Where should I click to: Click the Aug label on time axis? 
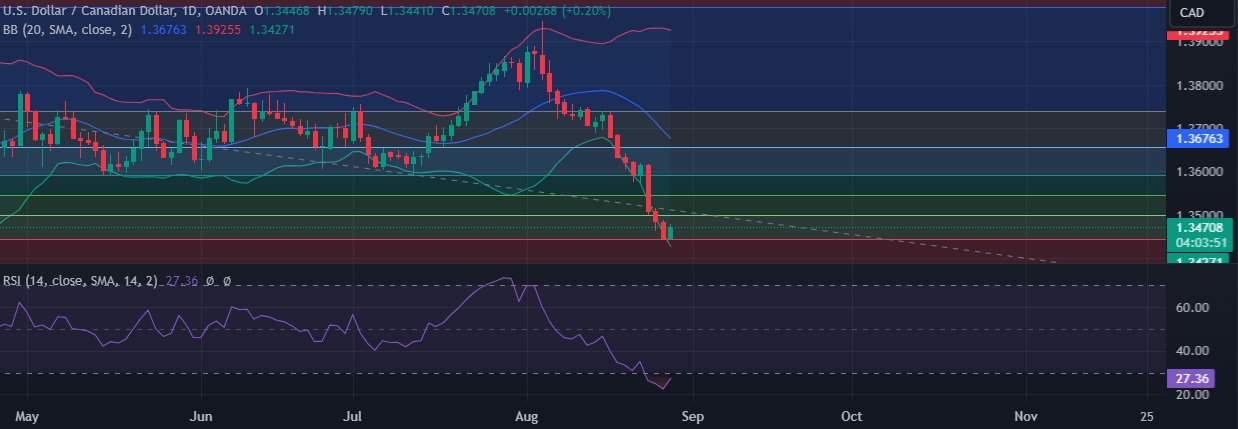[525, 415]
